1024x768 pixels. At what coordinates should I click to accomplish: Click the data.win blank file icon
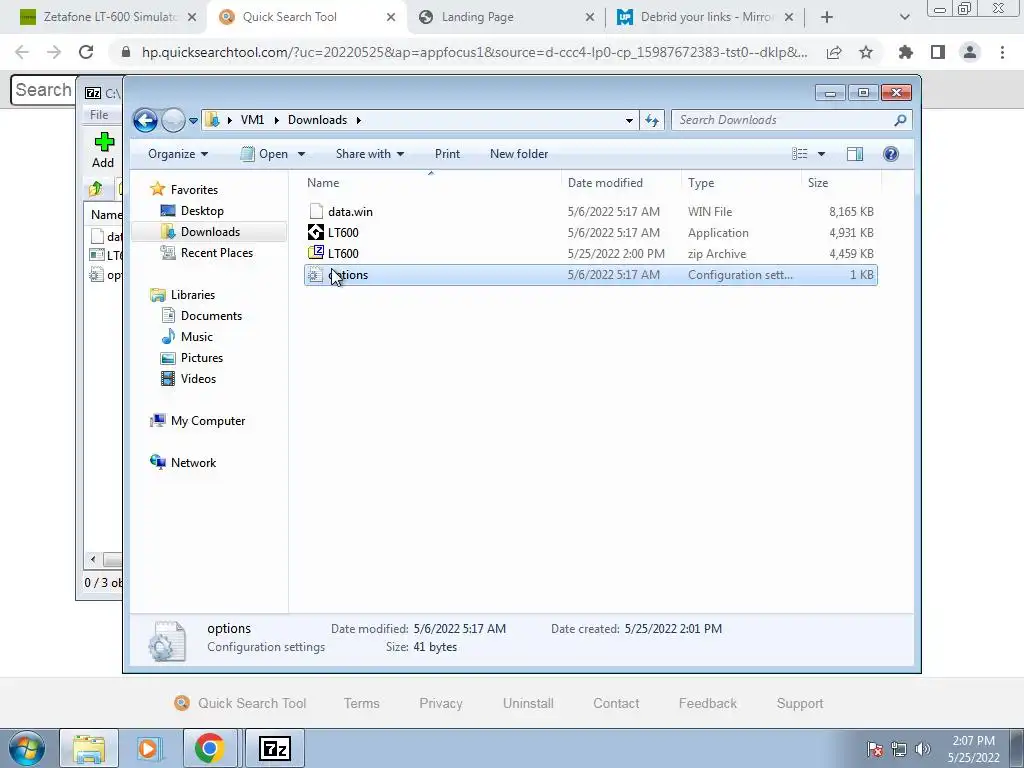316,212
